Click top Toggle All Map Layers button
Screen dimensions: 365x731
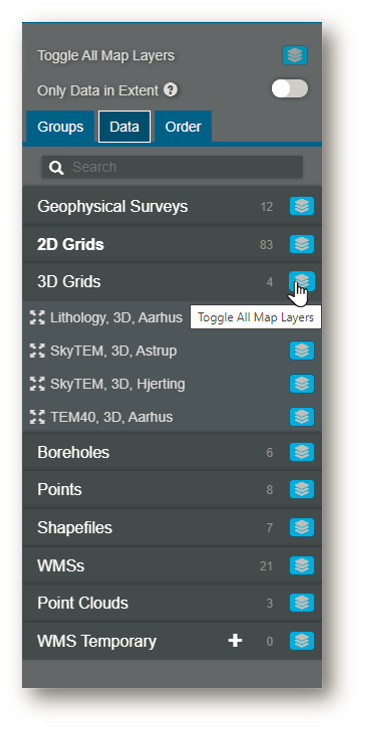coord(295,55)
